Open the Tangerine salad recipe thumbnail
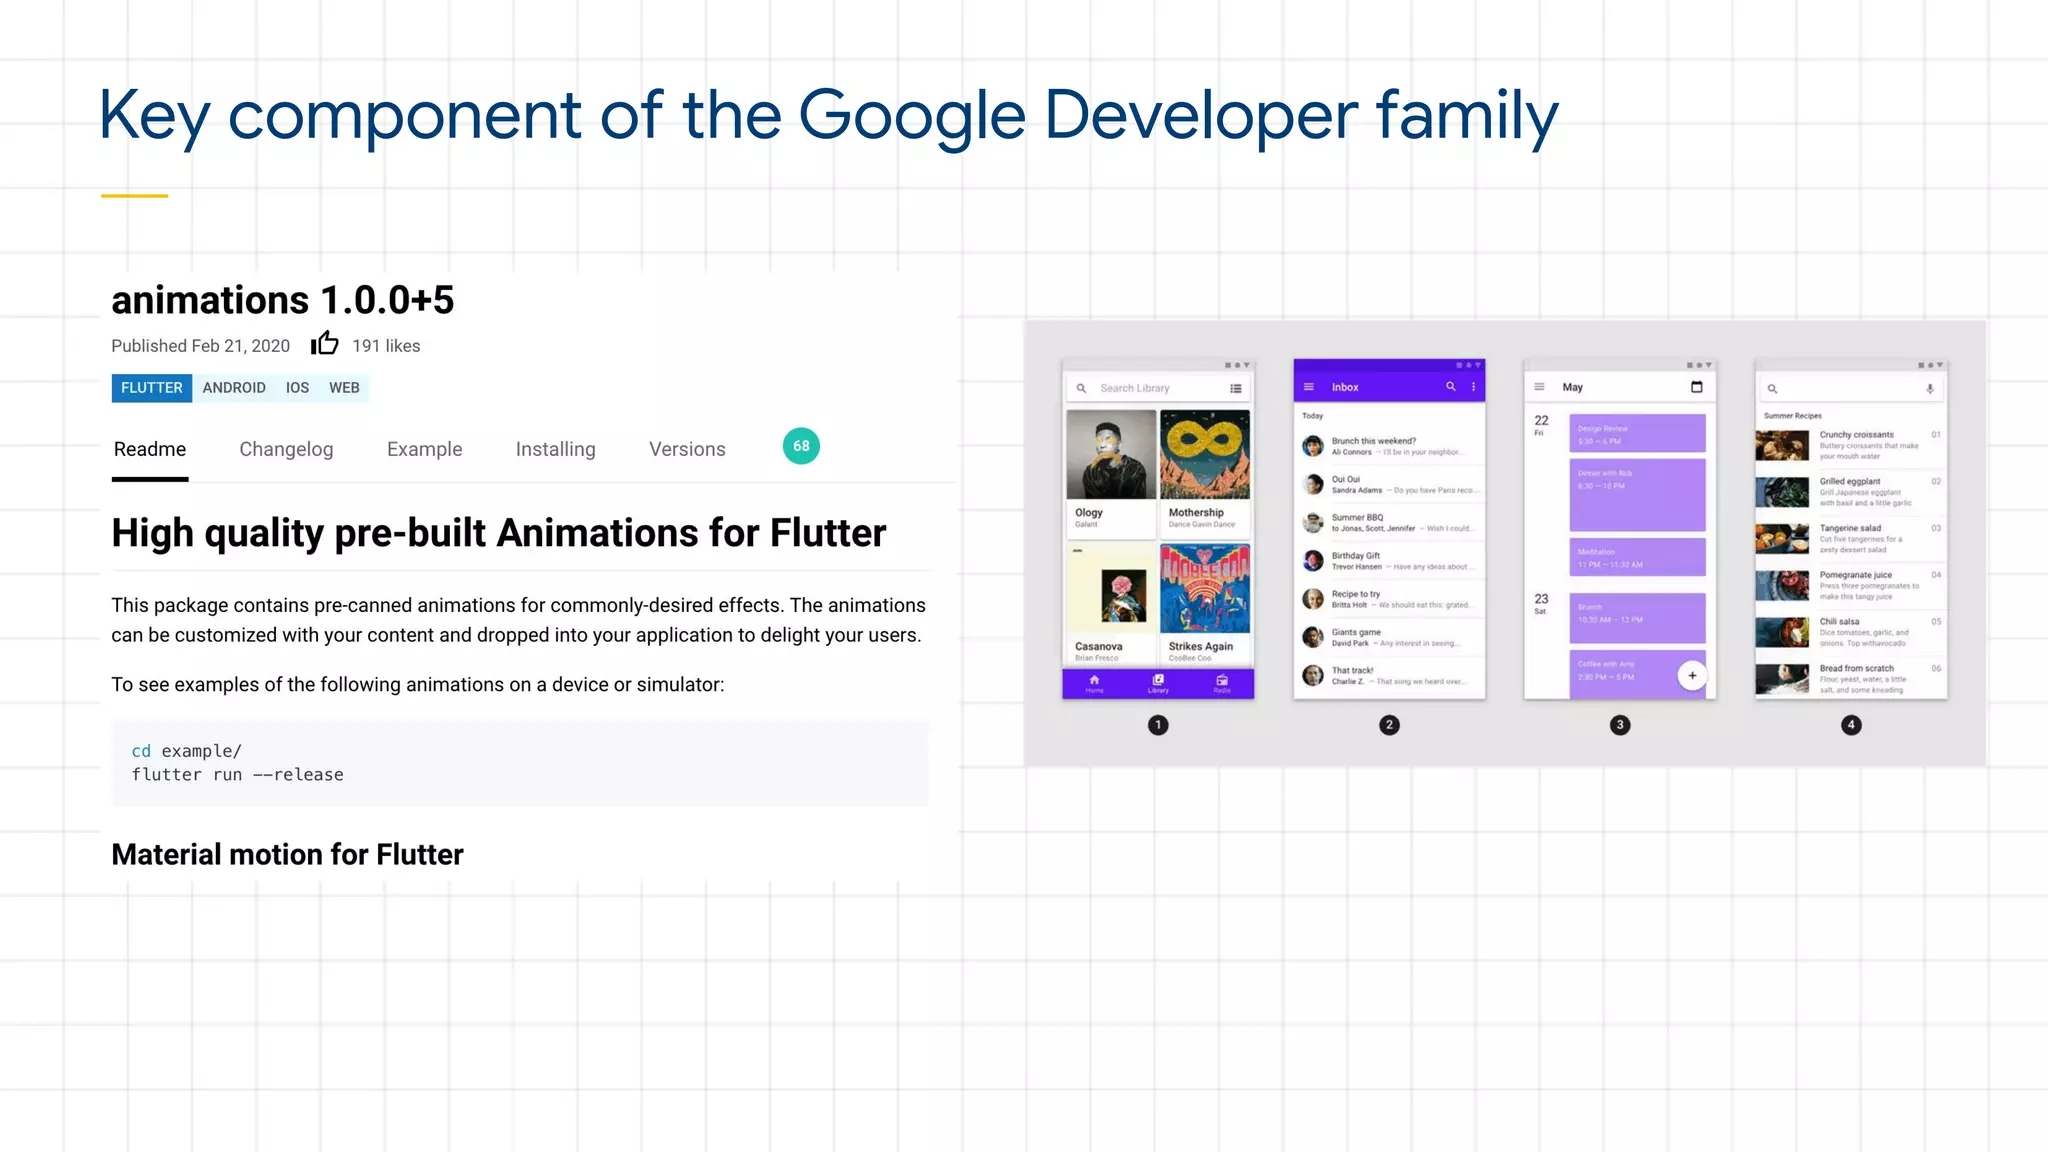This screenshot has height=1152, width=2048. click(x=1782, y=539)
